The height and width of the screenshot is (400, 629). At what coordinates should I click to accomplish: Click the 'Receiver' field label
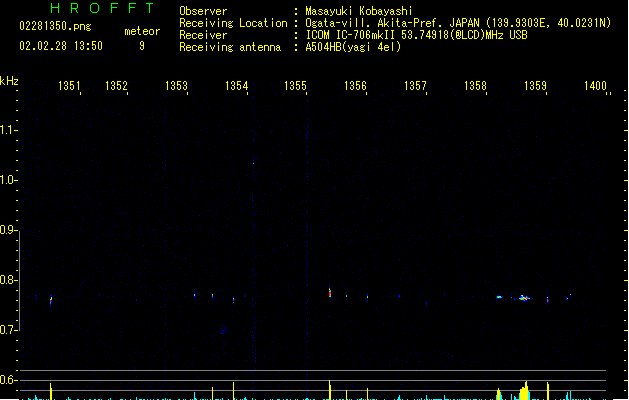coord(203,35)
